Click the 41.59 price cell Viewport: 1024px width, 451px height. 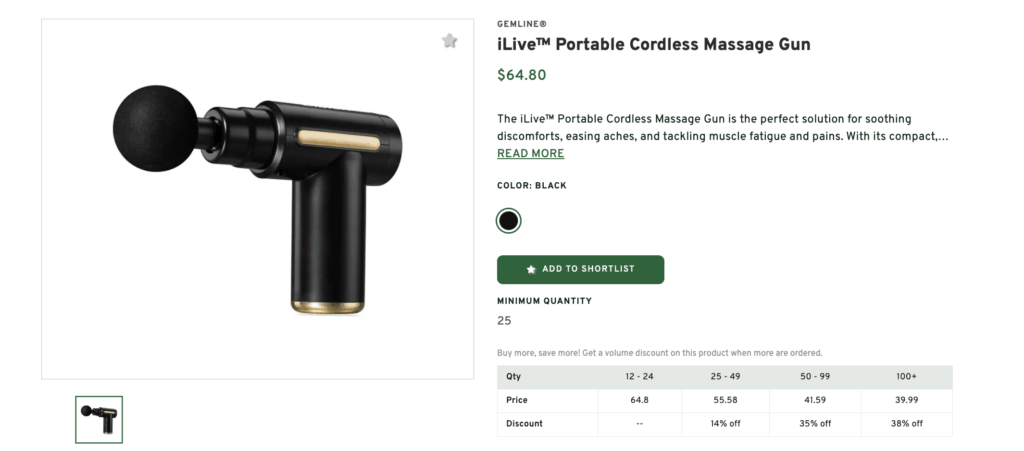[x=814, y=400]
